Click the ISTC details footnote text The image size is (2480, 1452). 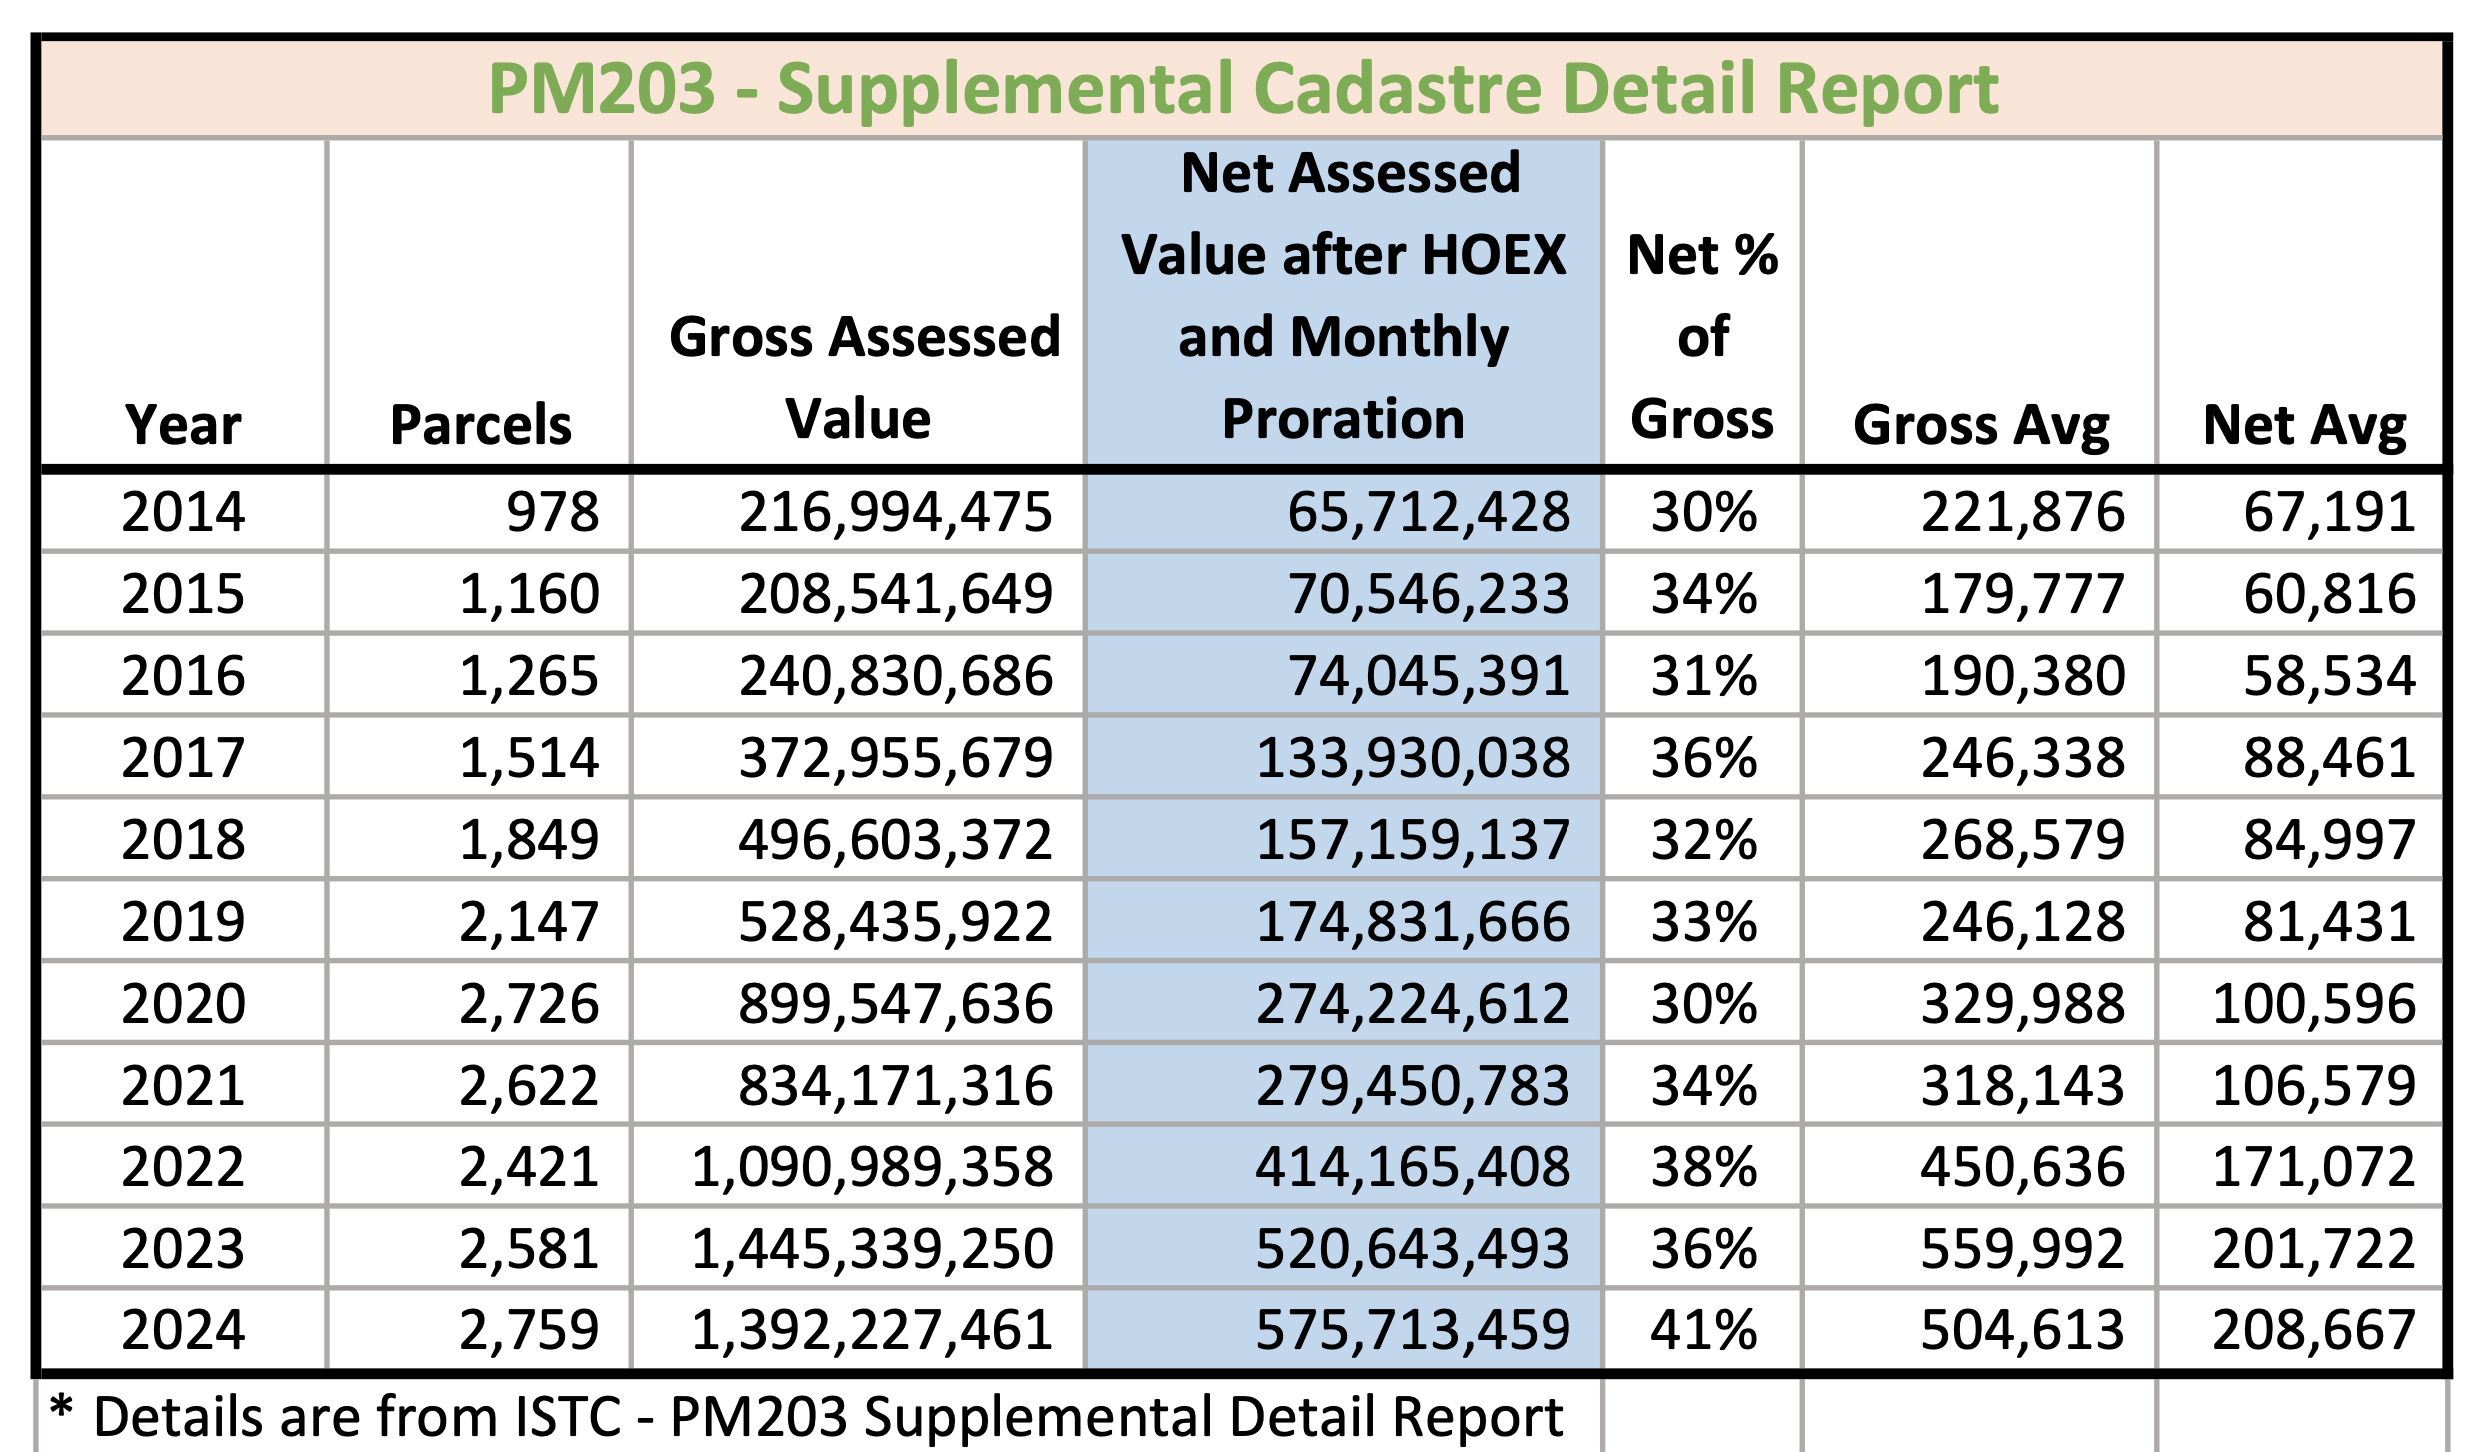click(x=806, y=1417)
